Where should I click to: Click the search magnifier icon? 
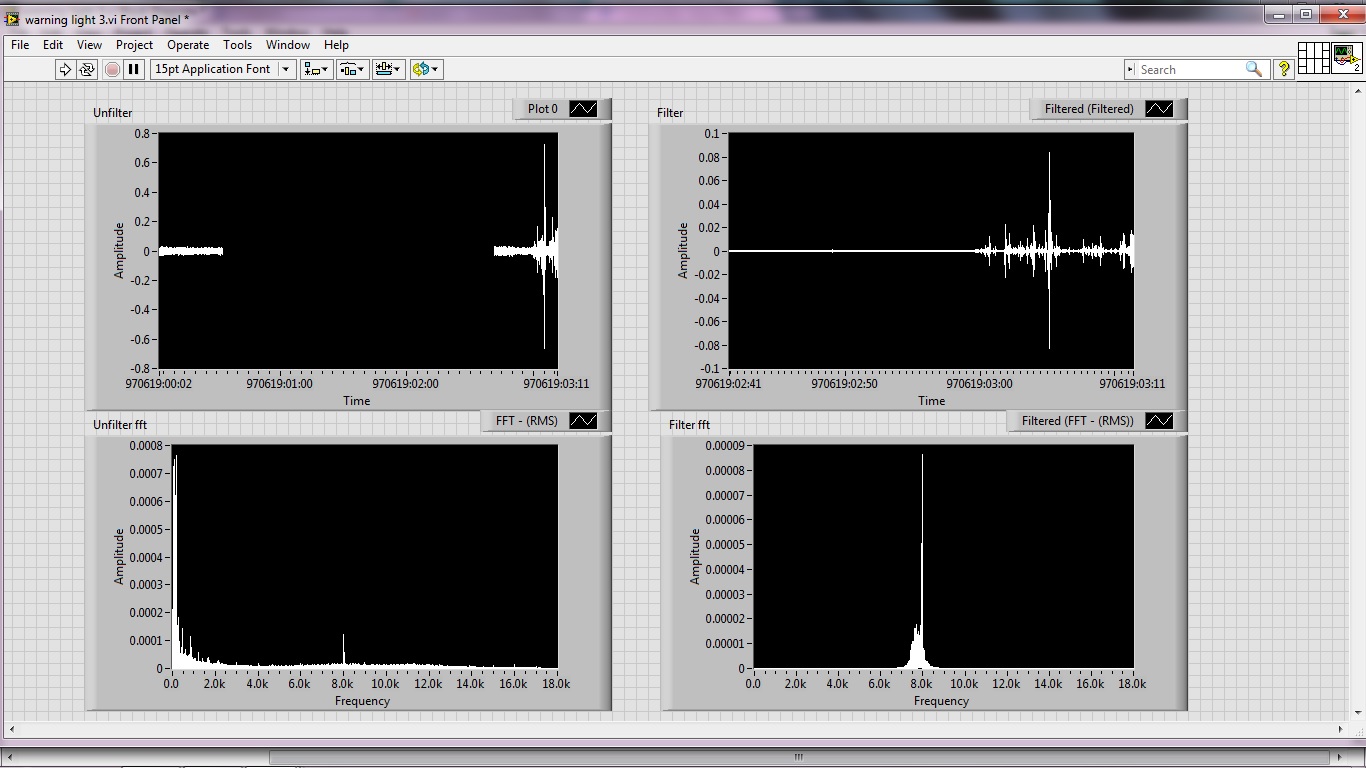(x=1254, y=69)
